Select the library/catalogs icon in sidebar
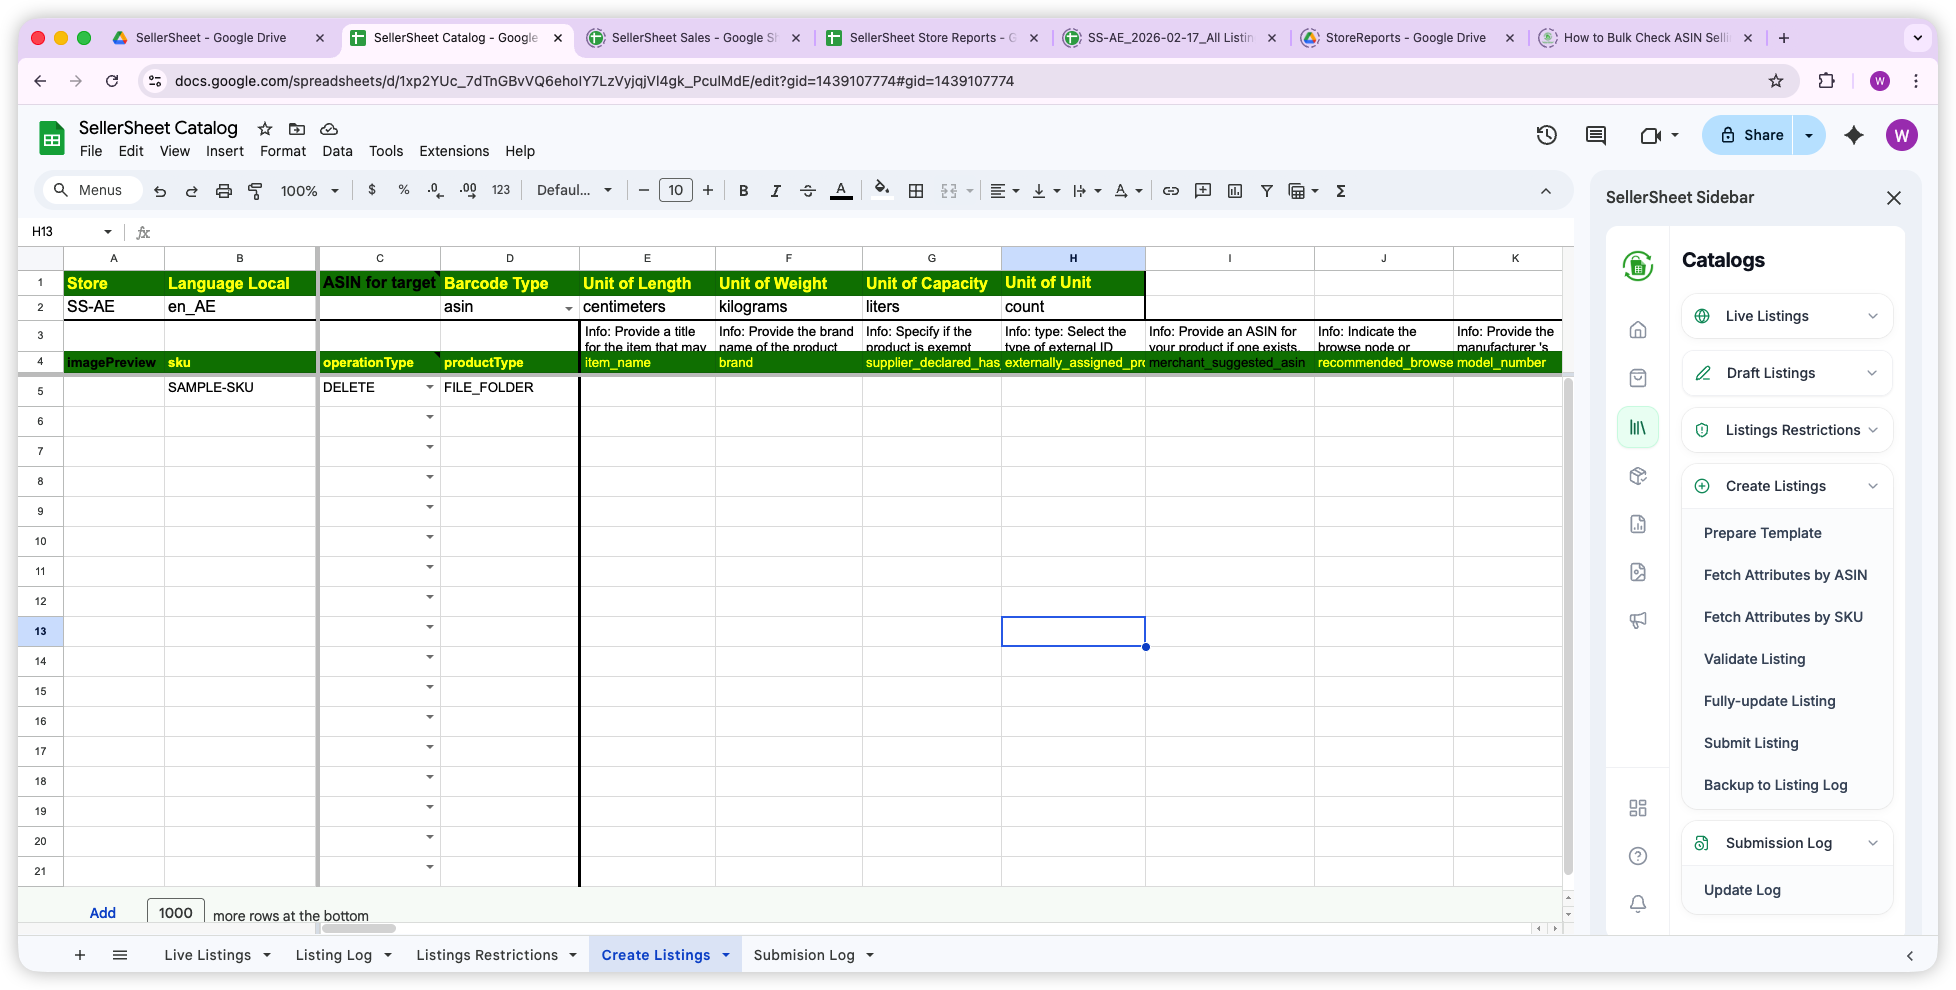This screenshot has width=1956, height=990. pyautogui.click(x=1637, y=427)
